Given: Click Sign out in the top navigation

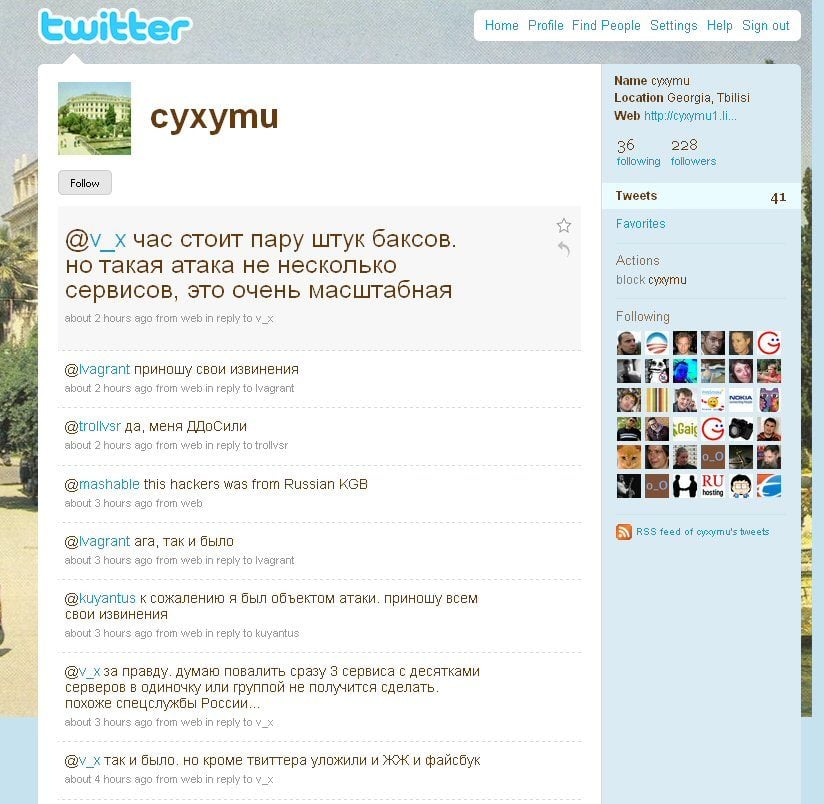Looking at the screenshot, I should click(766, 25).
